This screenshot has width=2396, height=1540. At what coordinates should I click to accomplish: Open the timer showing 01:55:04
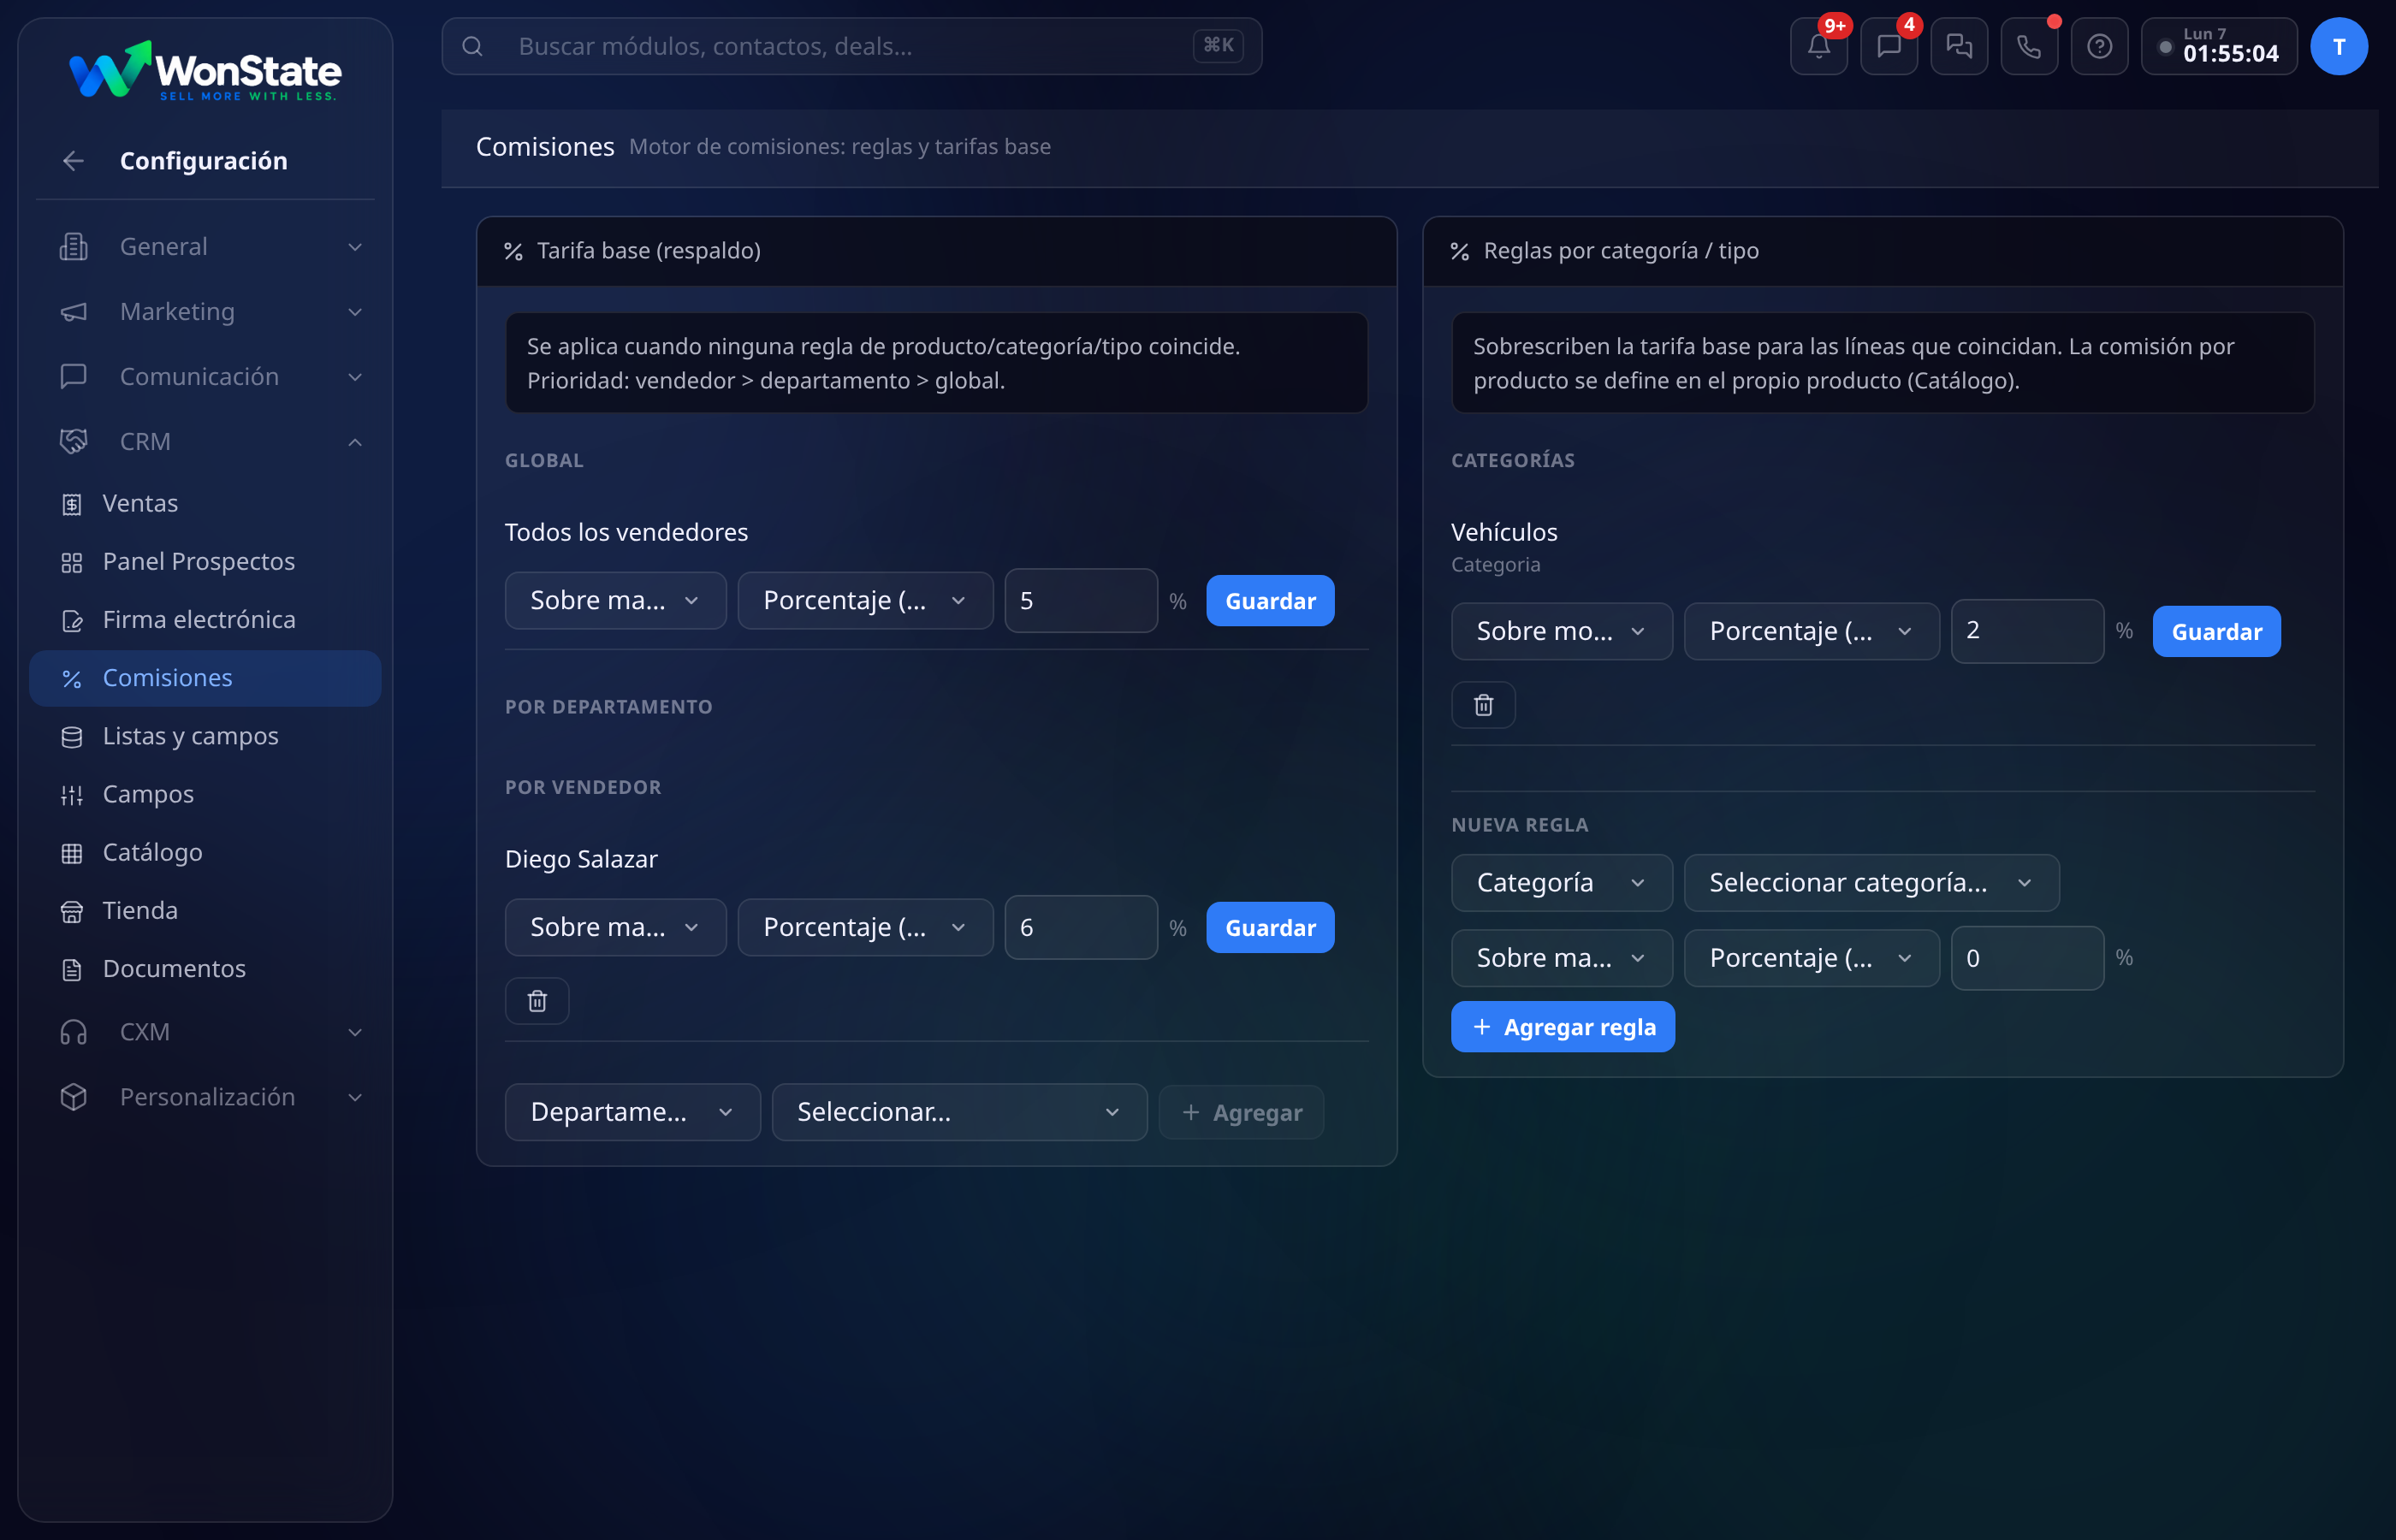click(x=2219, y=46)
